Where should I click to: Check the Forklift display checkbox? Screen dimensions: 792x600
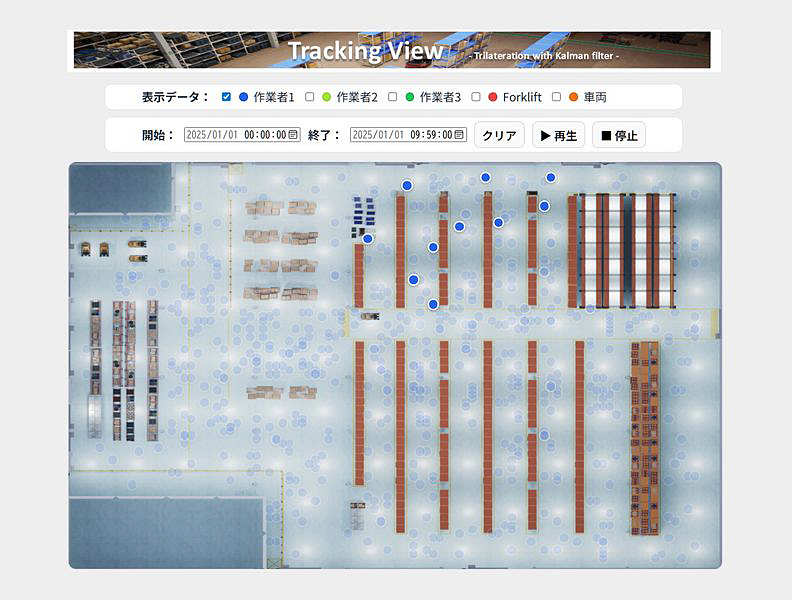point(476,97)
